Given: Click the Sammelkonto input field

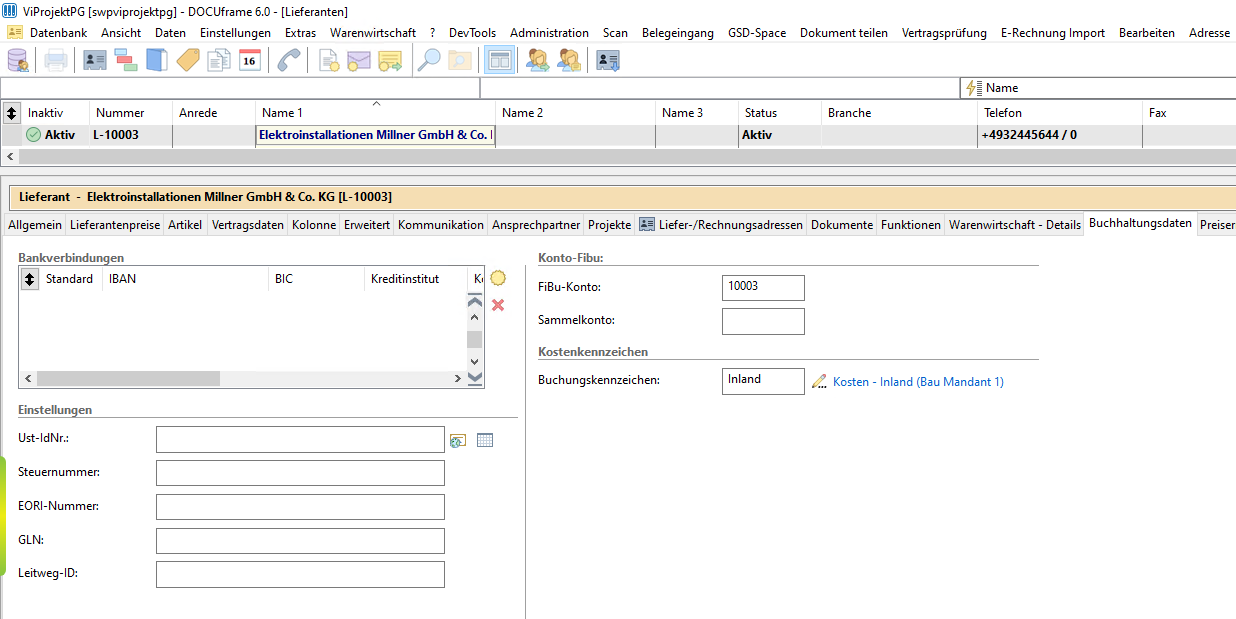Looking at the screenshot, I should pos(763,321).
